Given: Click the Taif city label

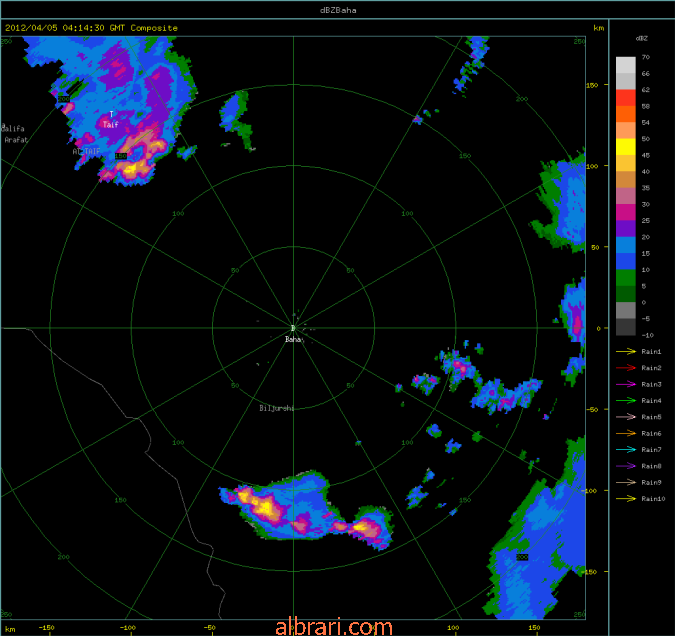Looking at the screenshot, I should coord(110,124).
